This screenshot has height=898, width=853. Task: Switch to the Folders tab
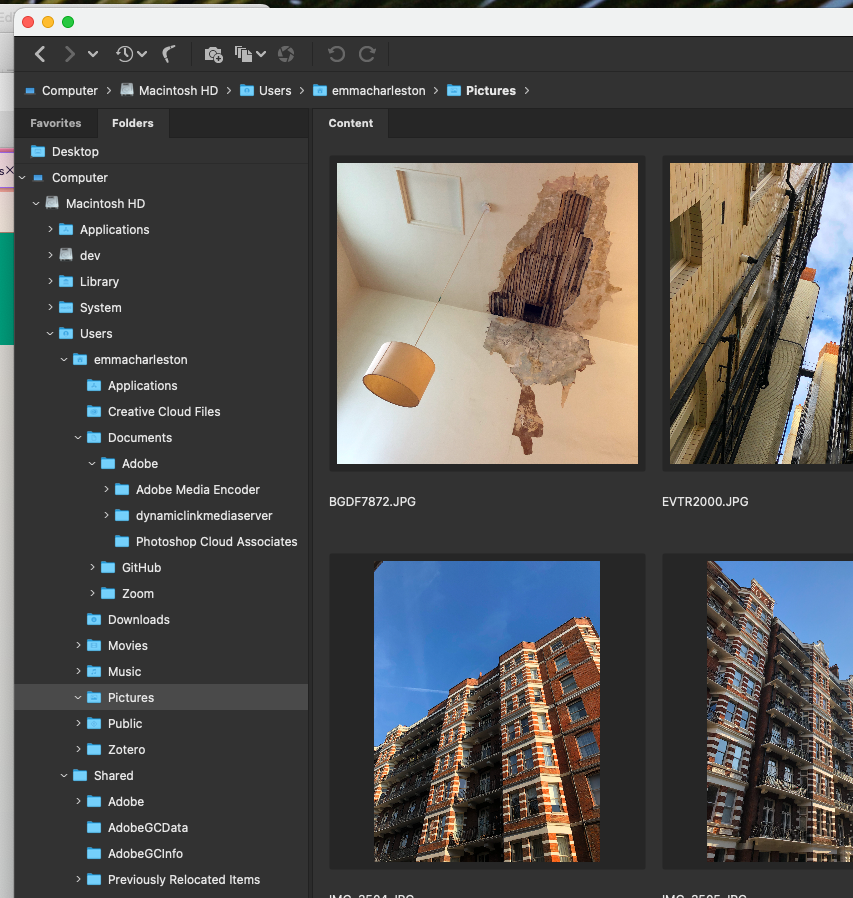coord(133,123)
